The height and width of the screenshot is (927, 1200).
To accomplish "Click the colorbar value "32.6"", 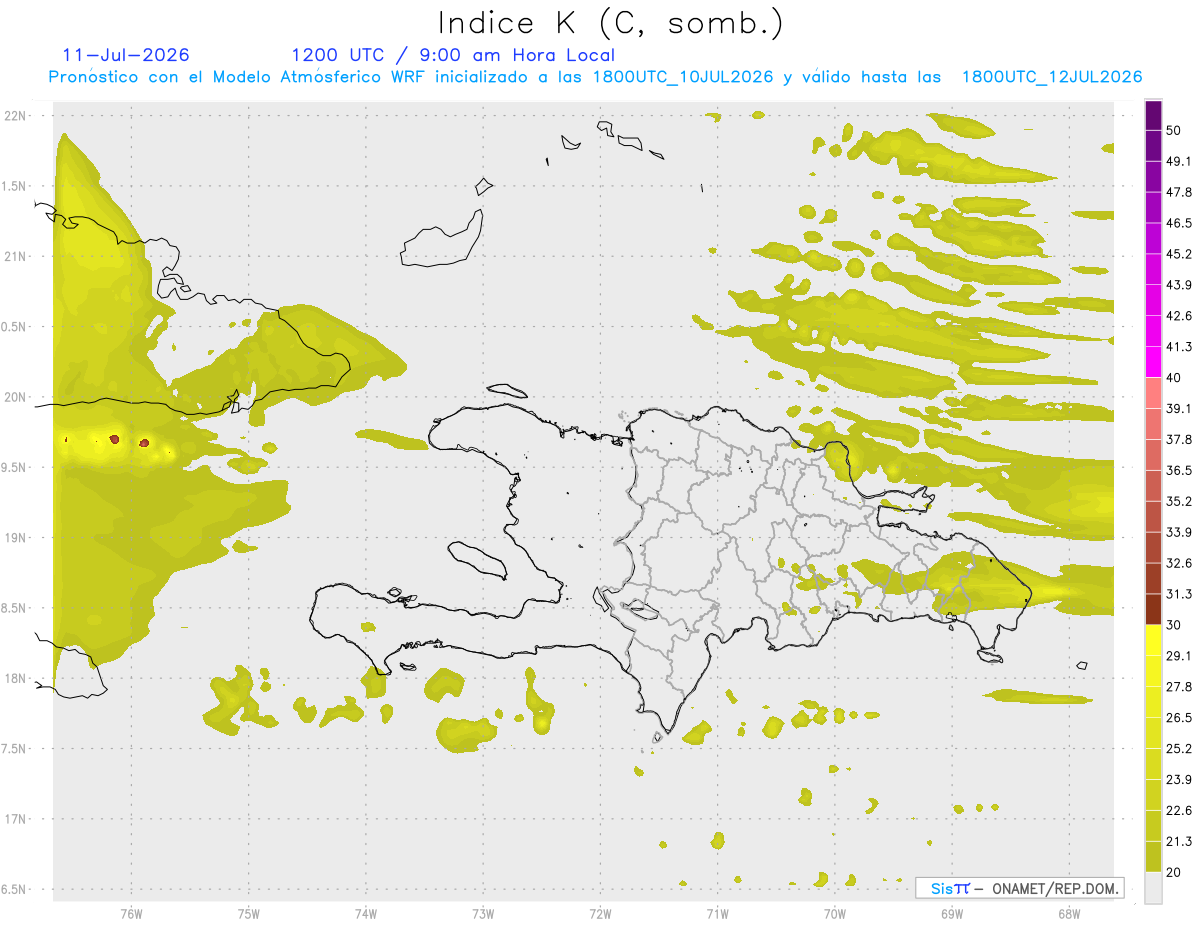I will tap(1179, 563).
